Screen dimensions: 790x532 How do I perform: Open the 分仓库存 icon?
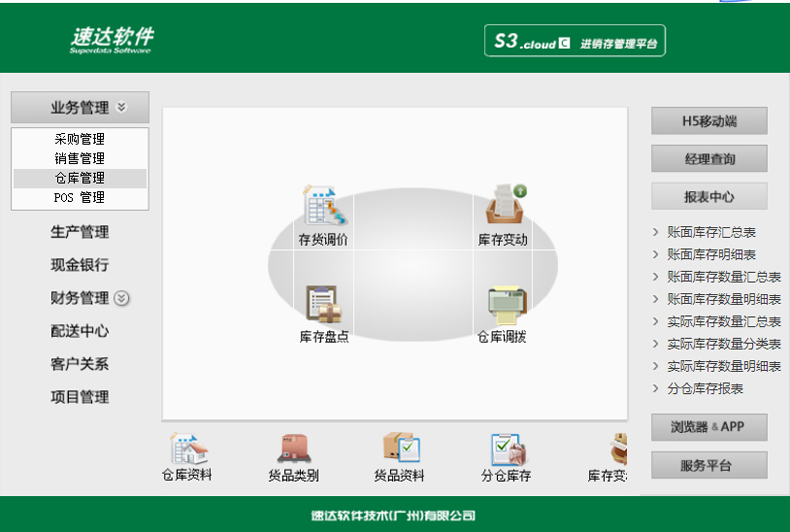[508, 449]
